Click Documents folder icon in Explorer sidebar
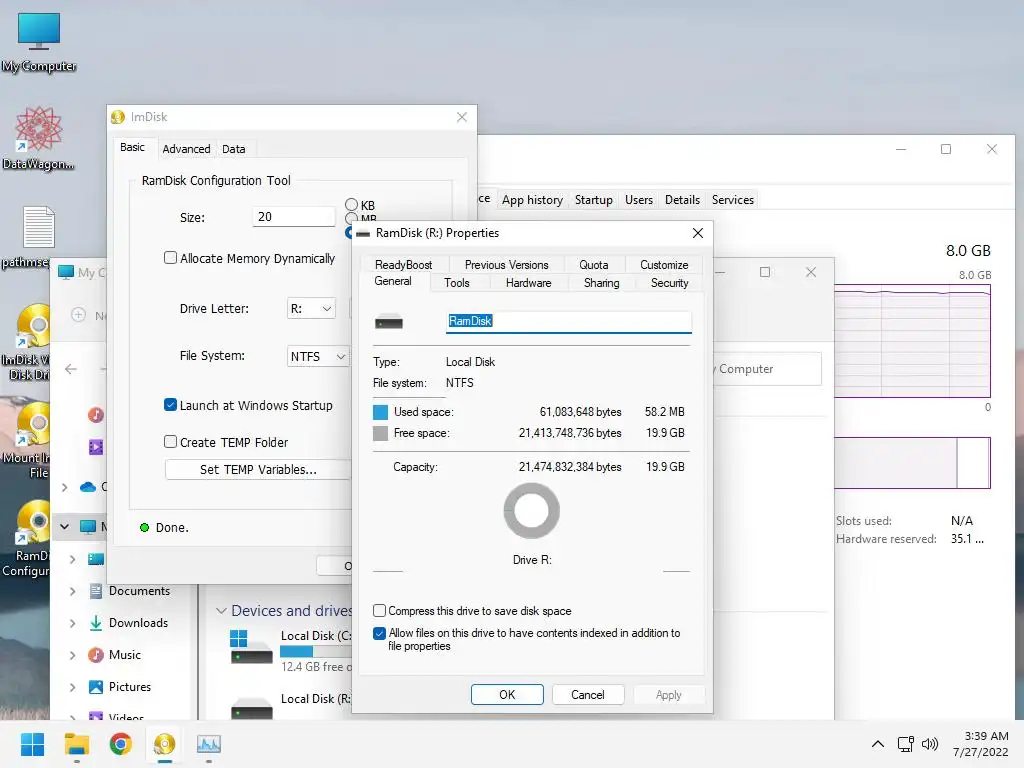This screenshot has height=768, width=1024. click(96, 591)
